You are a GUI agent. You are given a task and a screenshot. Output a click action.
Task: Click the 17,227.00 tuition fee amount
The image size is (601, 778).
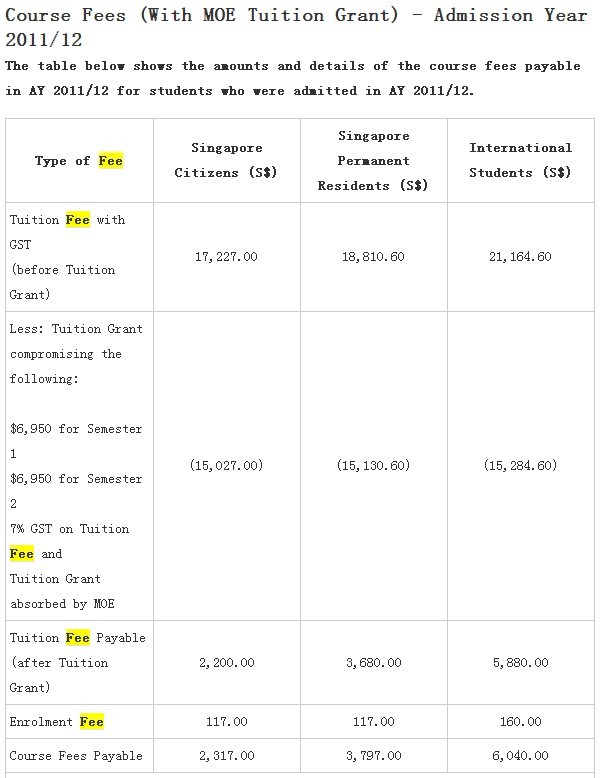click(226, 257)
